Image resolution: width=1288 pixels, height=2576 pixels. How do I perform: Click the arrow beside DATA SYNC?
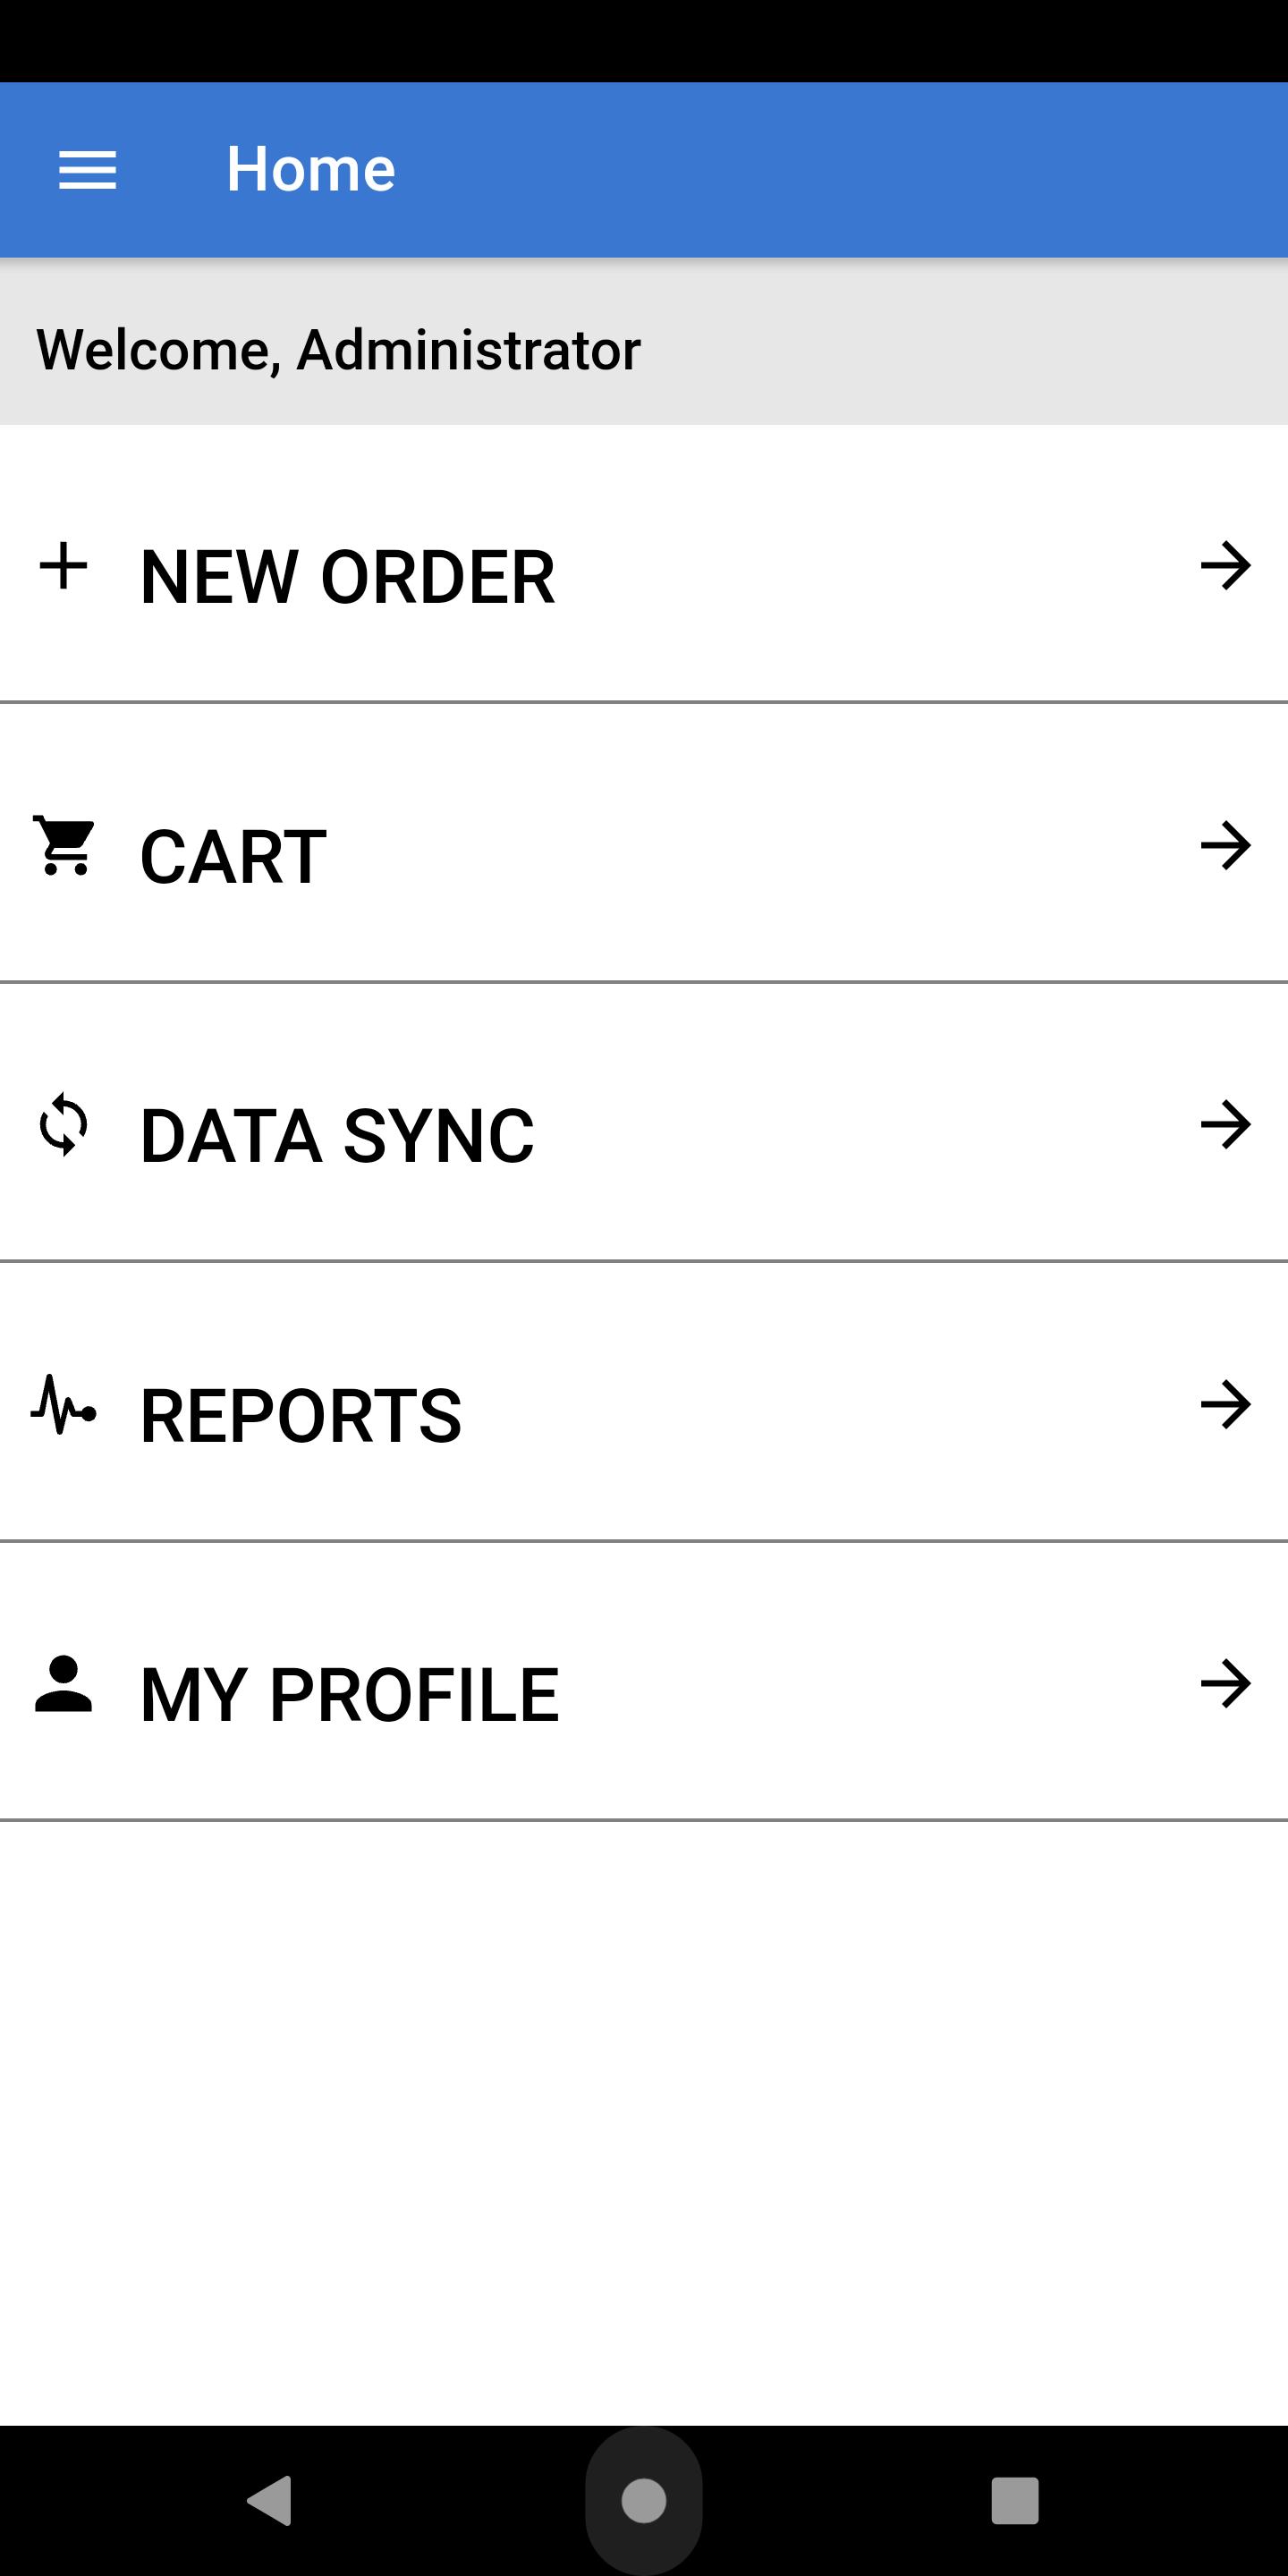1226,1125
